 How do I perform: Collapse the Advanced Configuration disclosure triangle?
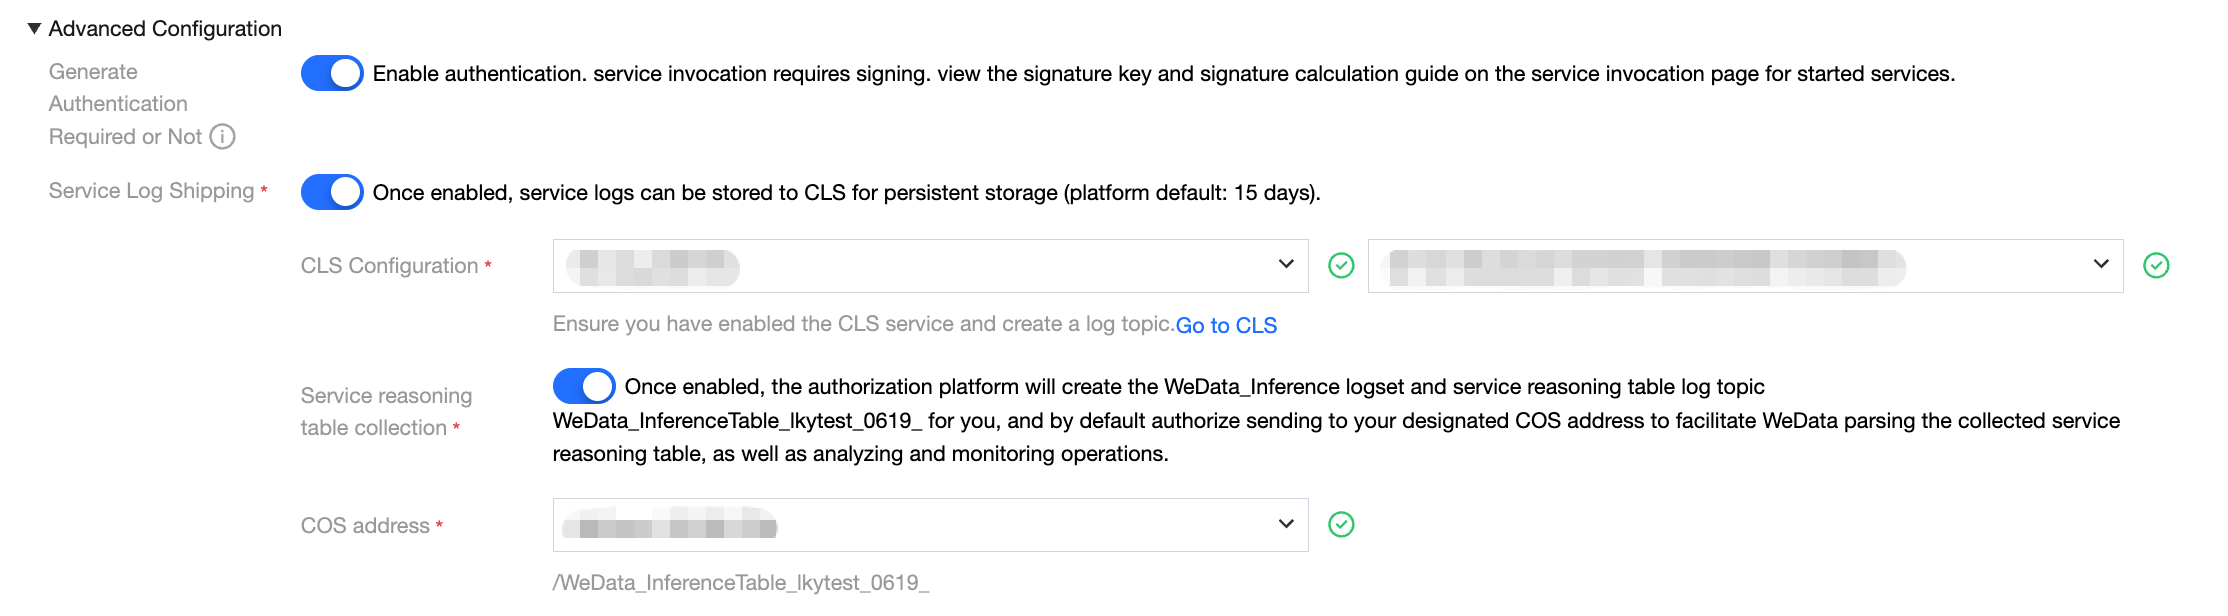tap(34, 28)
